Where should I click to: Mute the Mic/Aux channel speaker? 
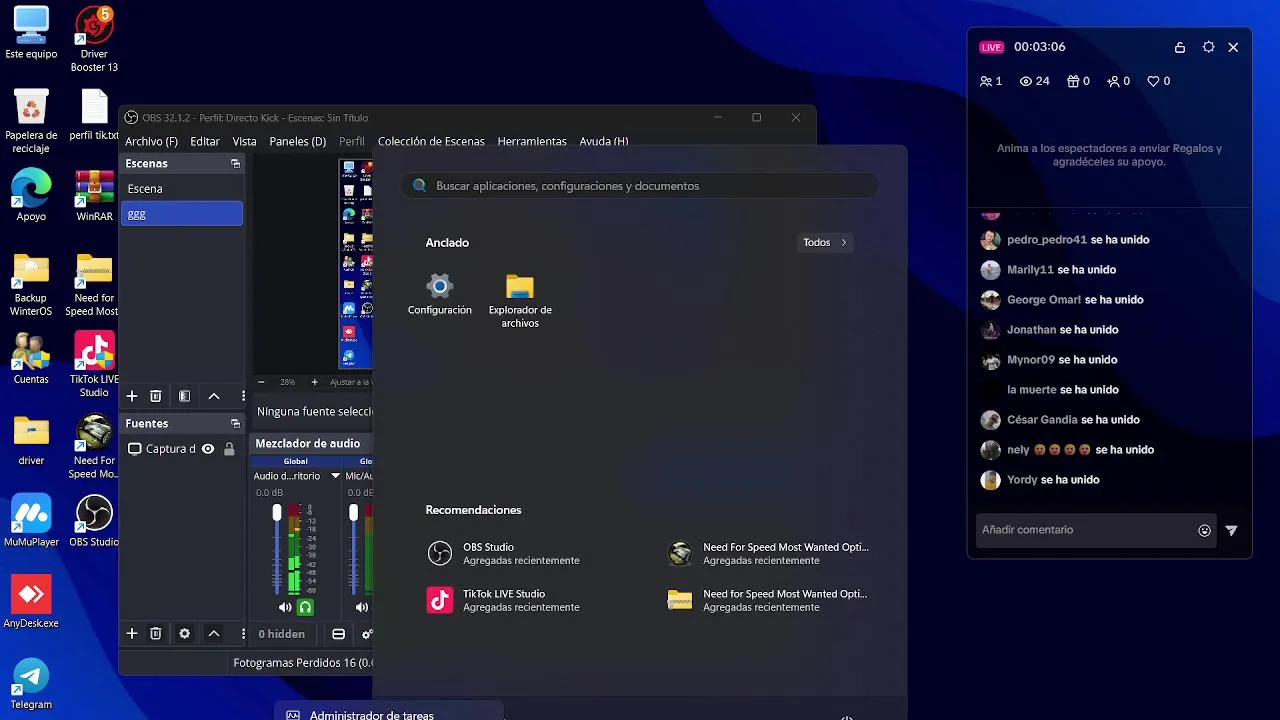tap(361, 607)
